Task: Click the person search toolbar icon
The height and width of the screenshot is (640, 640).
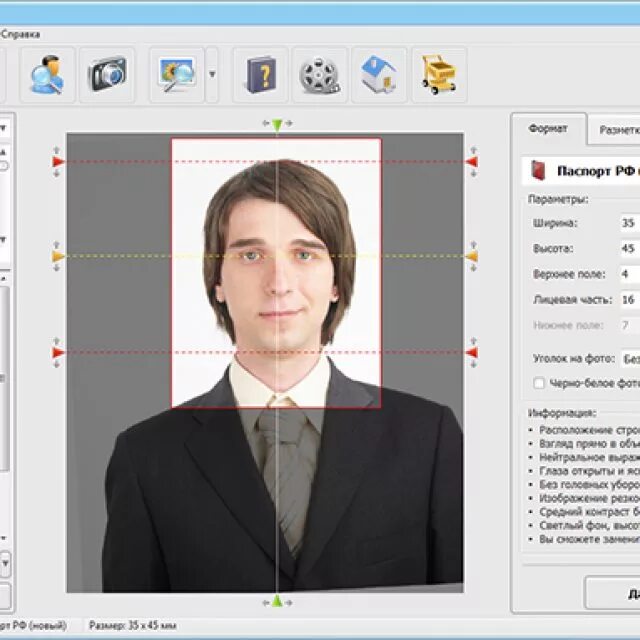Action: click(47, 75)
